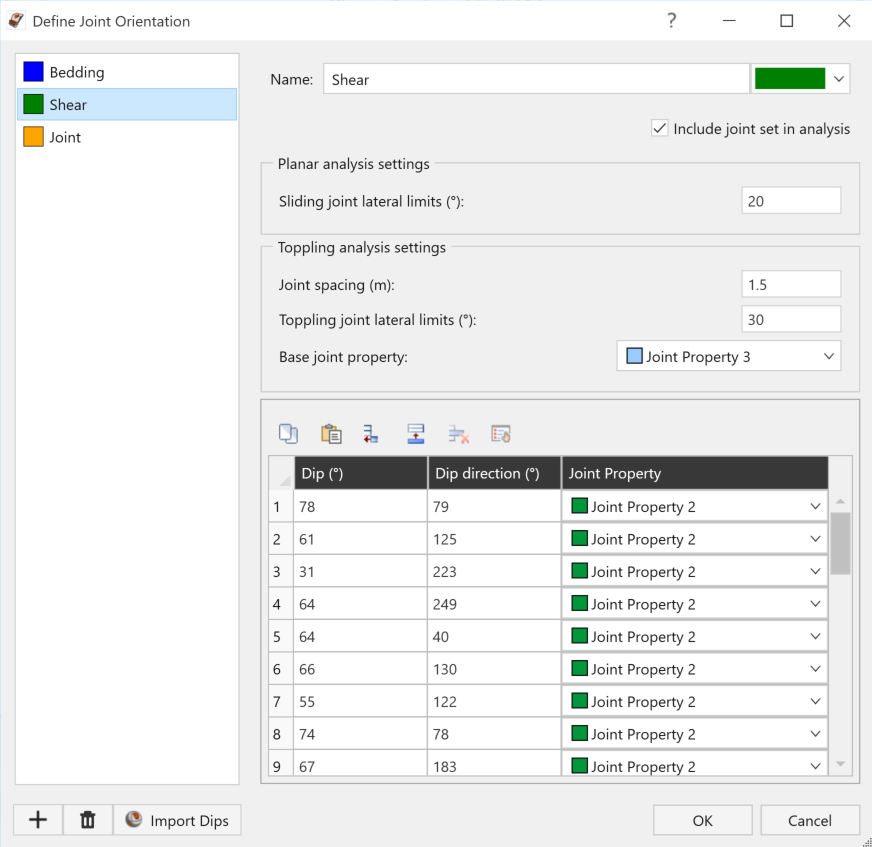The image size is (872, 847).
Task: Toggle Include joint set in analysis checkbox
Action: point(660,128)
